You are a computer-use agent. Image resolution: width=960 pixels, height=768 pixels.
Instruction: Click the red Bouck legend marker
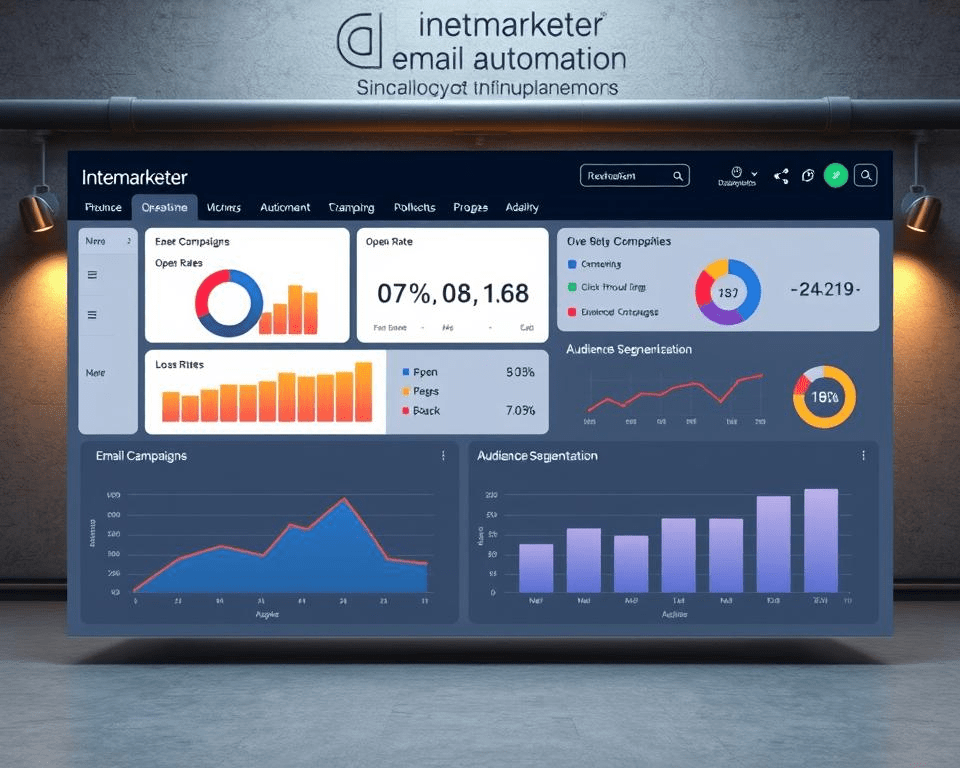point(405,410)
